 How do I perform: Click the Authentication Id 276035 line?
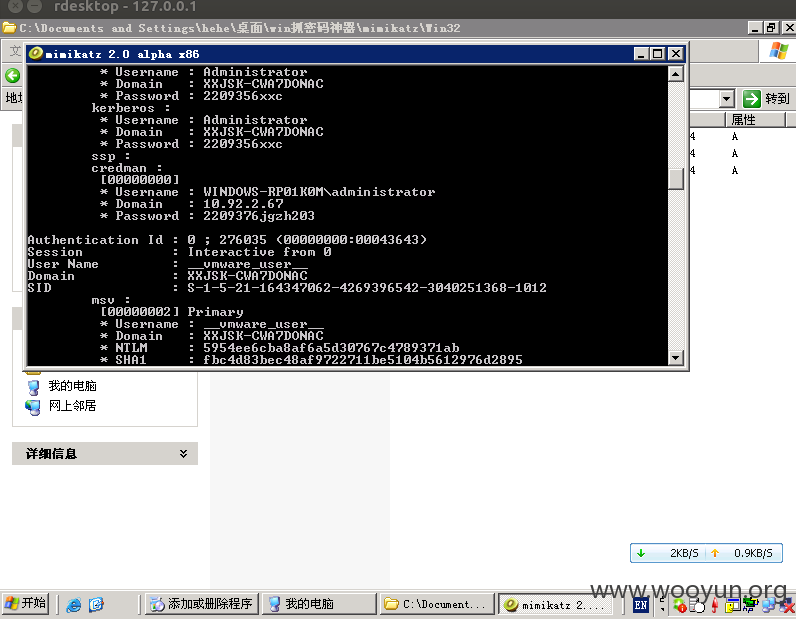[227, 240]
